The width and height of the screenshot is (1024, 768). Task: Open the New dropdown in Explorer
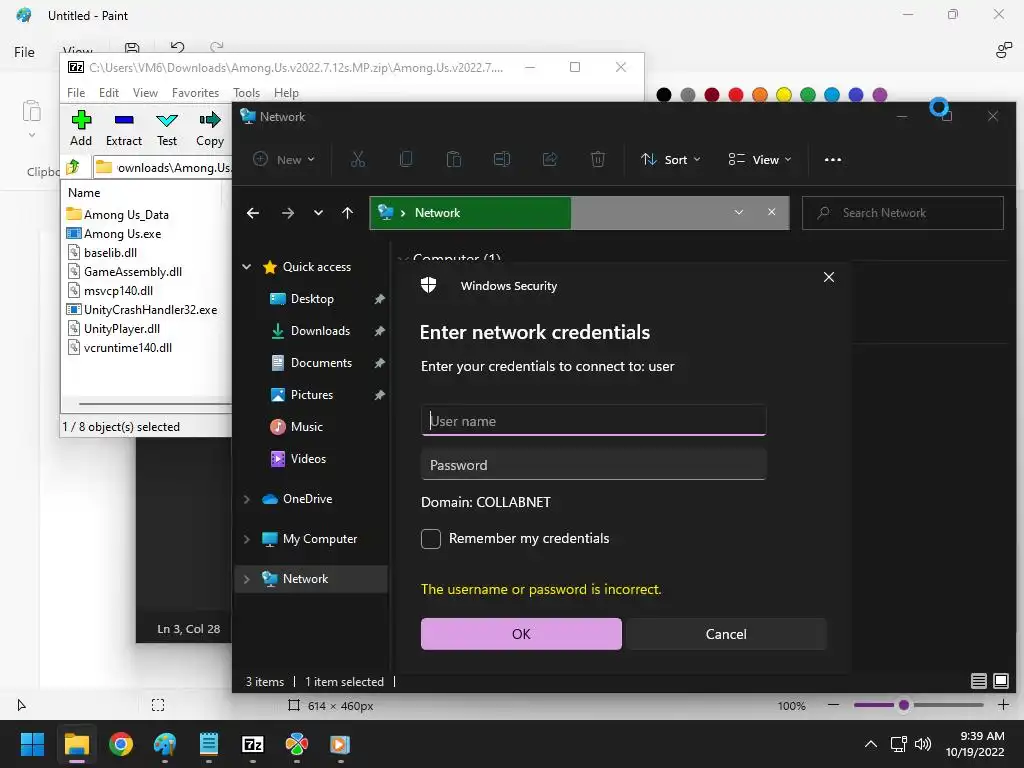pos(284,159)
